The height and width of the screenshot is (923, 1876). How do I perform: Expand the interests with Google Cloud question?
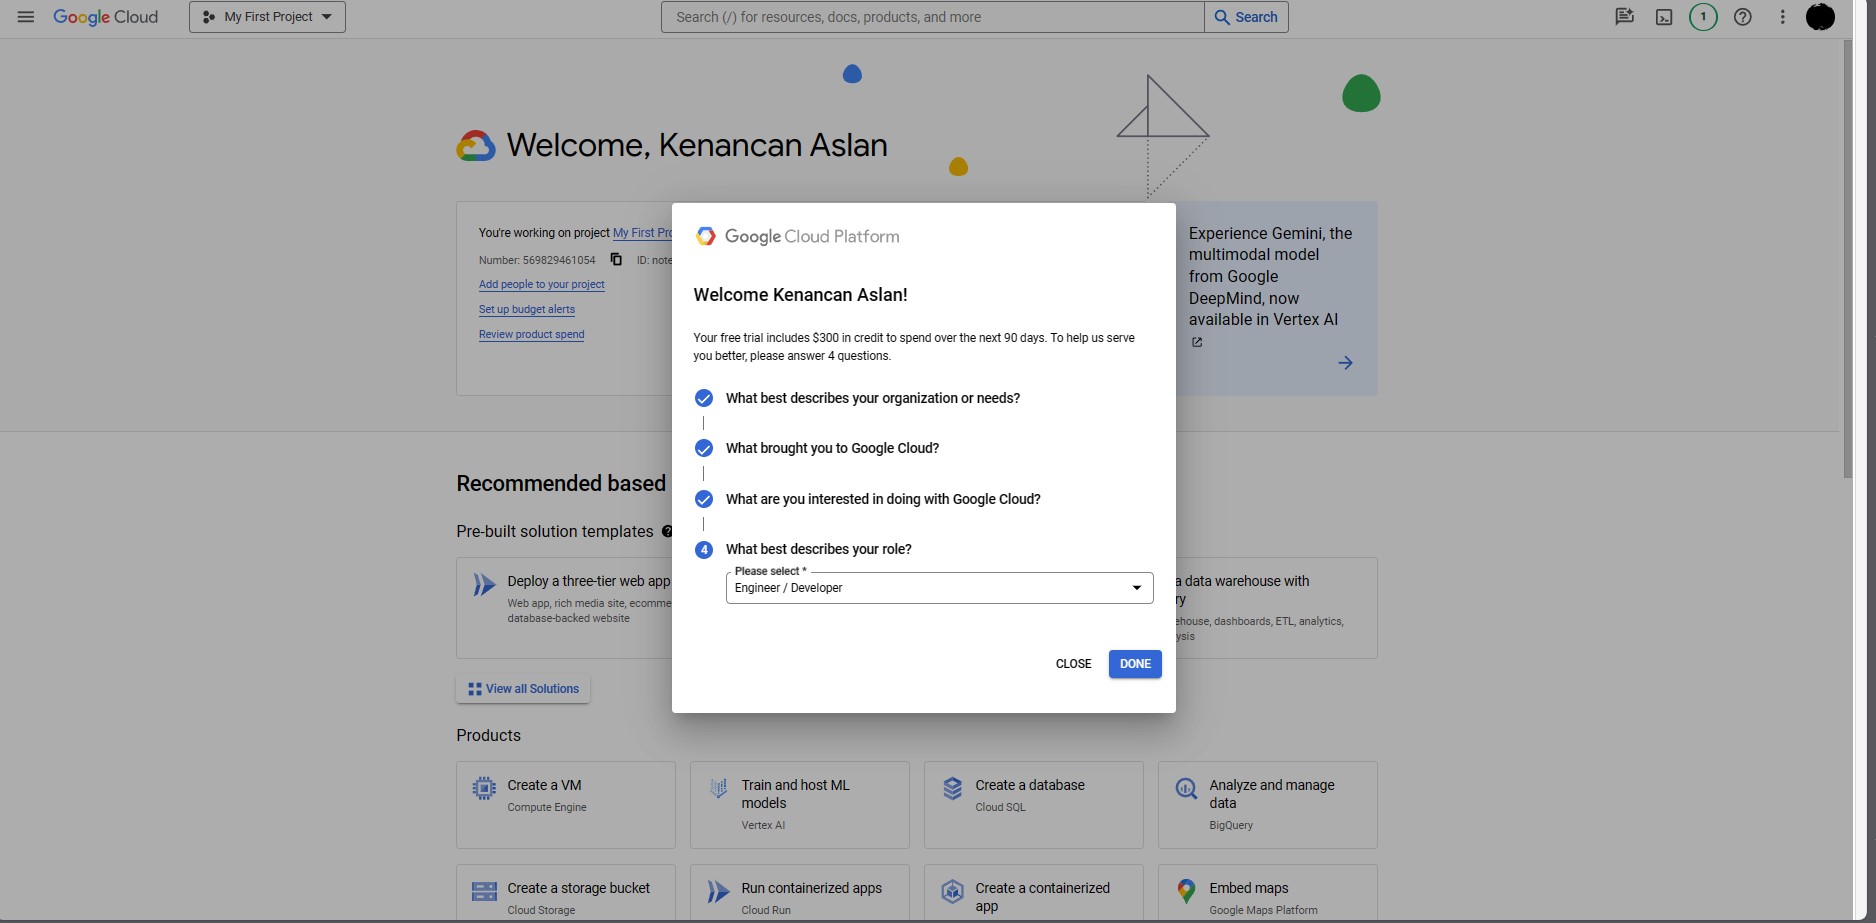[883, 499]
